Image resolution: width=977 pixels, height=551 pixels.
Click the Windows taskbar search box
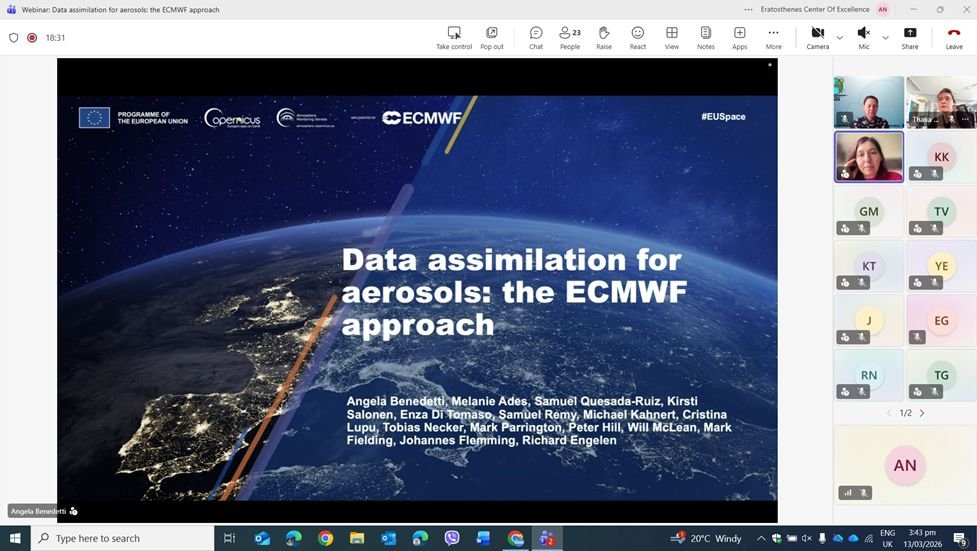pyautogui.click(x=123, y=538)
